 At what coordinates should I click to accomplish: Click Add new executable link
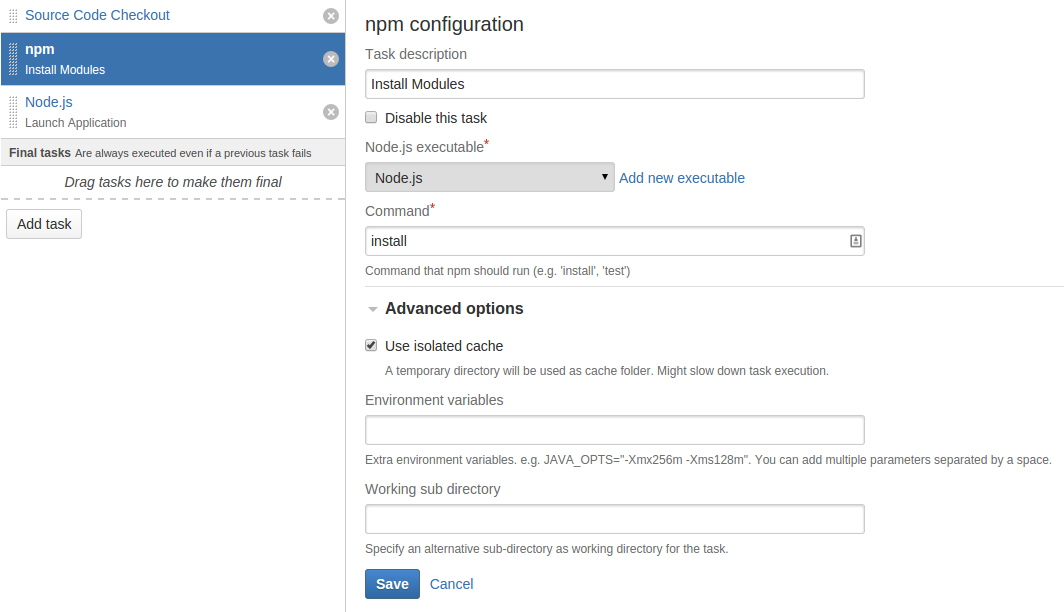coord(681,178)
